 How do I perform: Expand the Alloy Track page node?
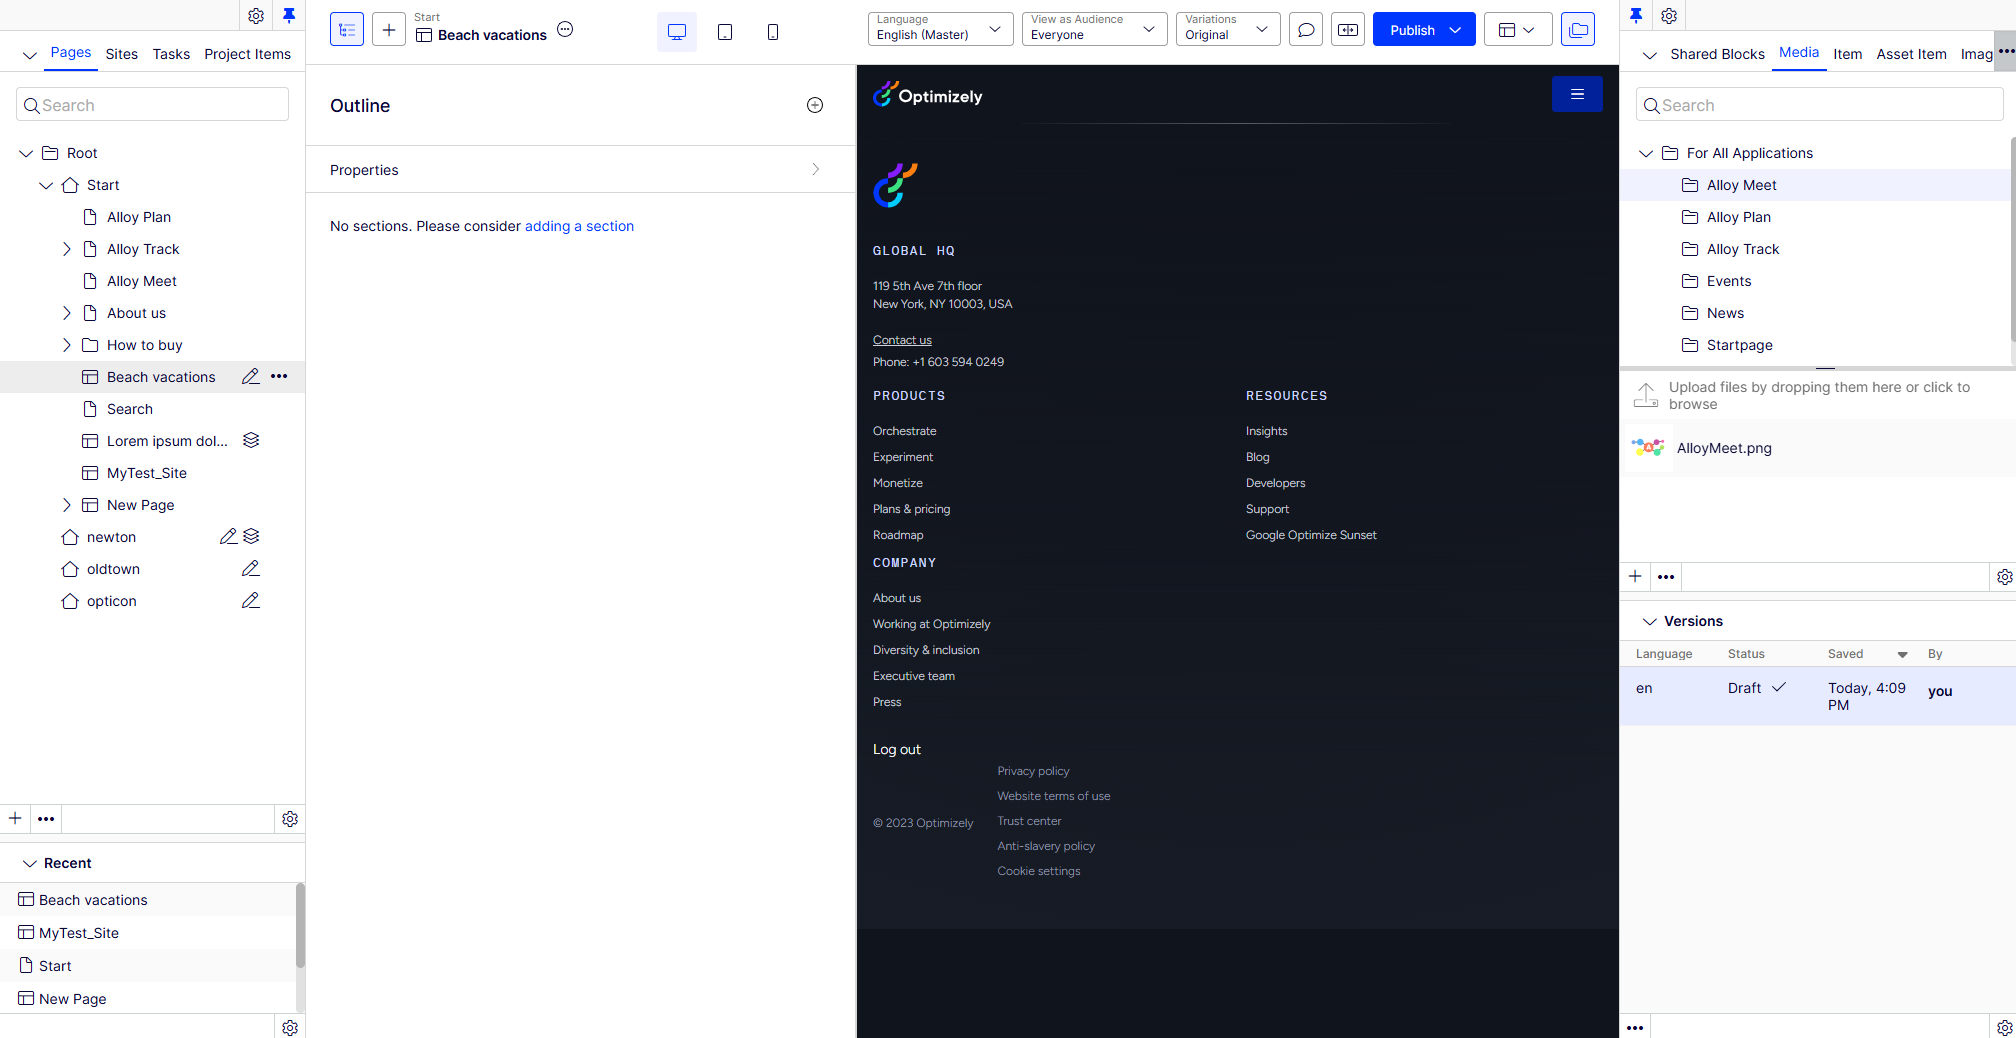tap(67, 249)
